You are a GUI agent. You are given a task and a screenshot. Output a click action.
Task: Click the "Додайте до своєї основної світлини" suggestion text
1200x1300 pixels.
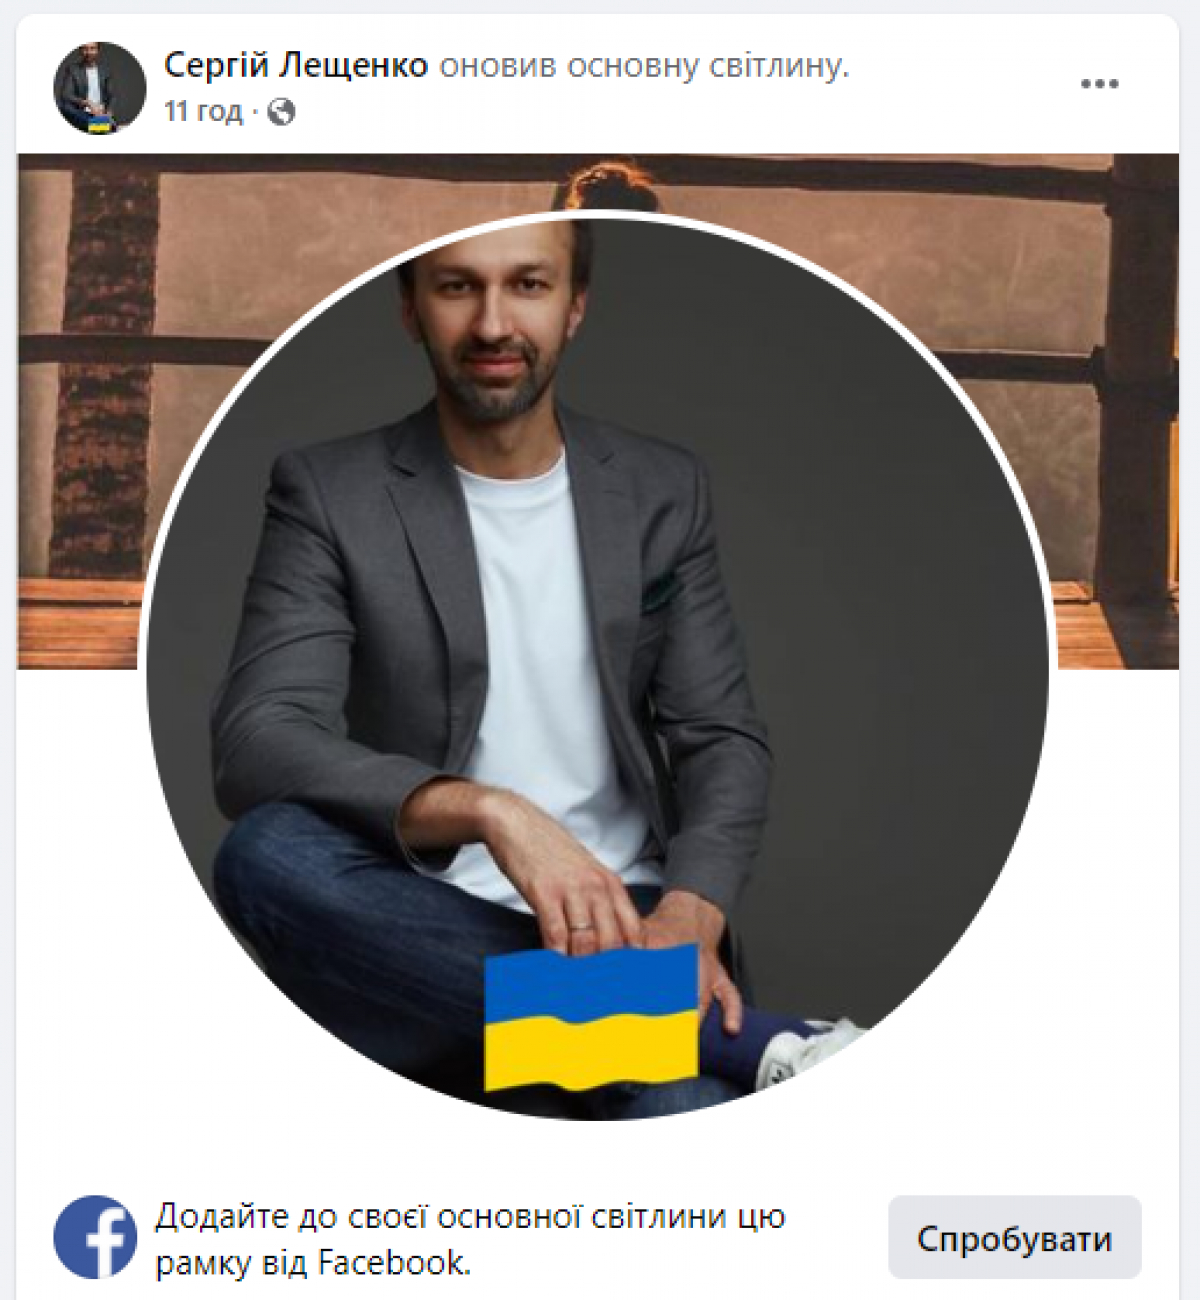470,1239
